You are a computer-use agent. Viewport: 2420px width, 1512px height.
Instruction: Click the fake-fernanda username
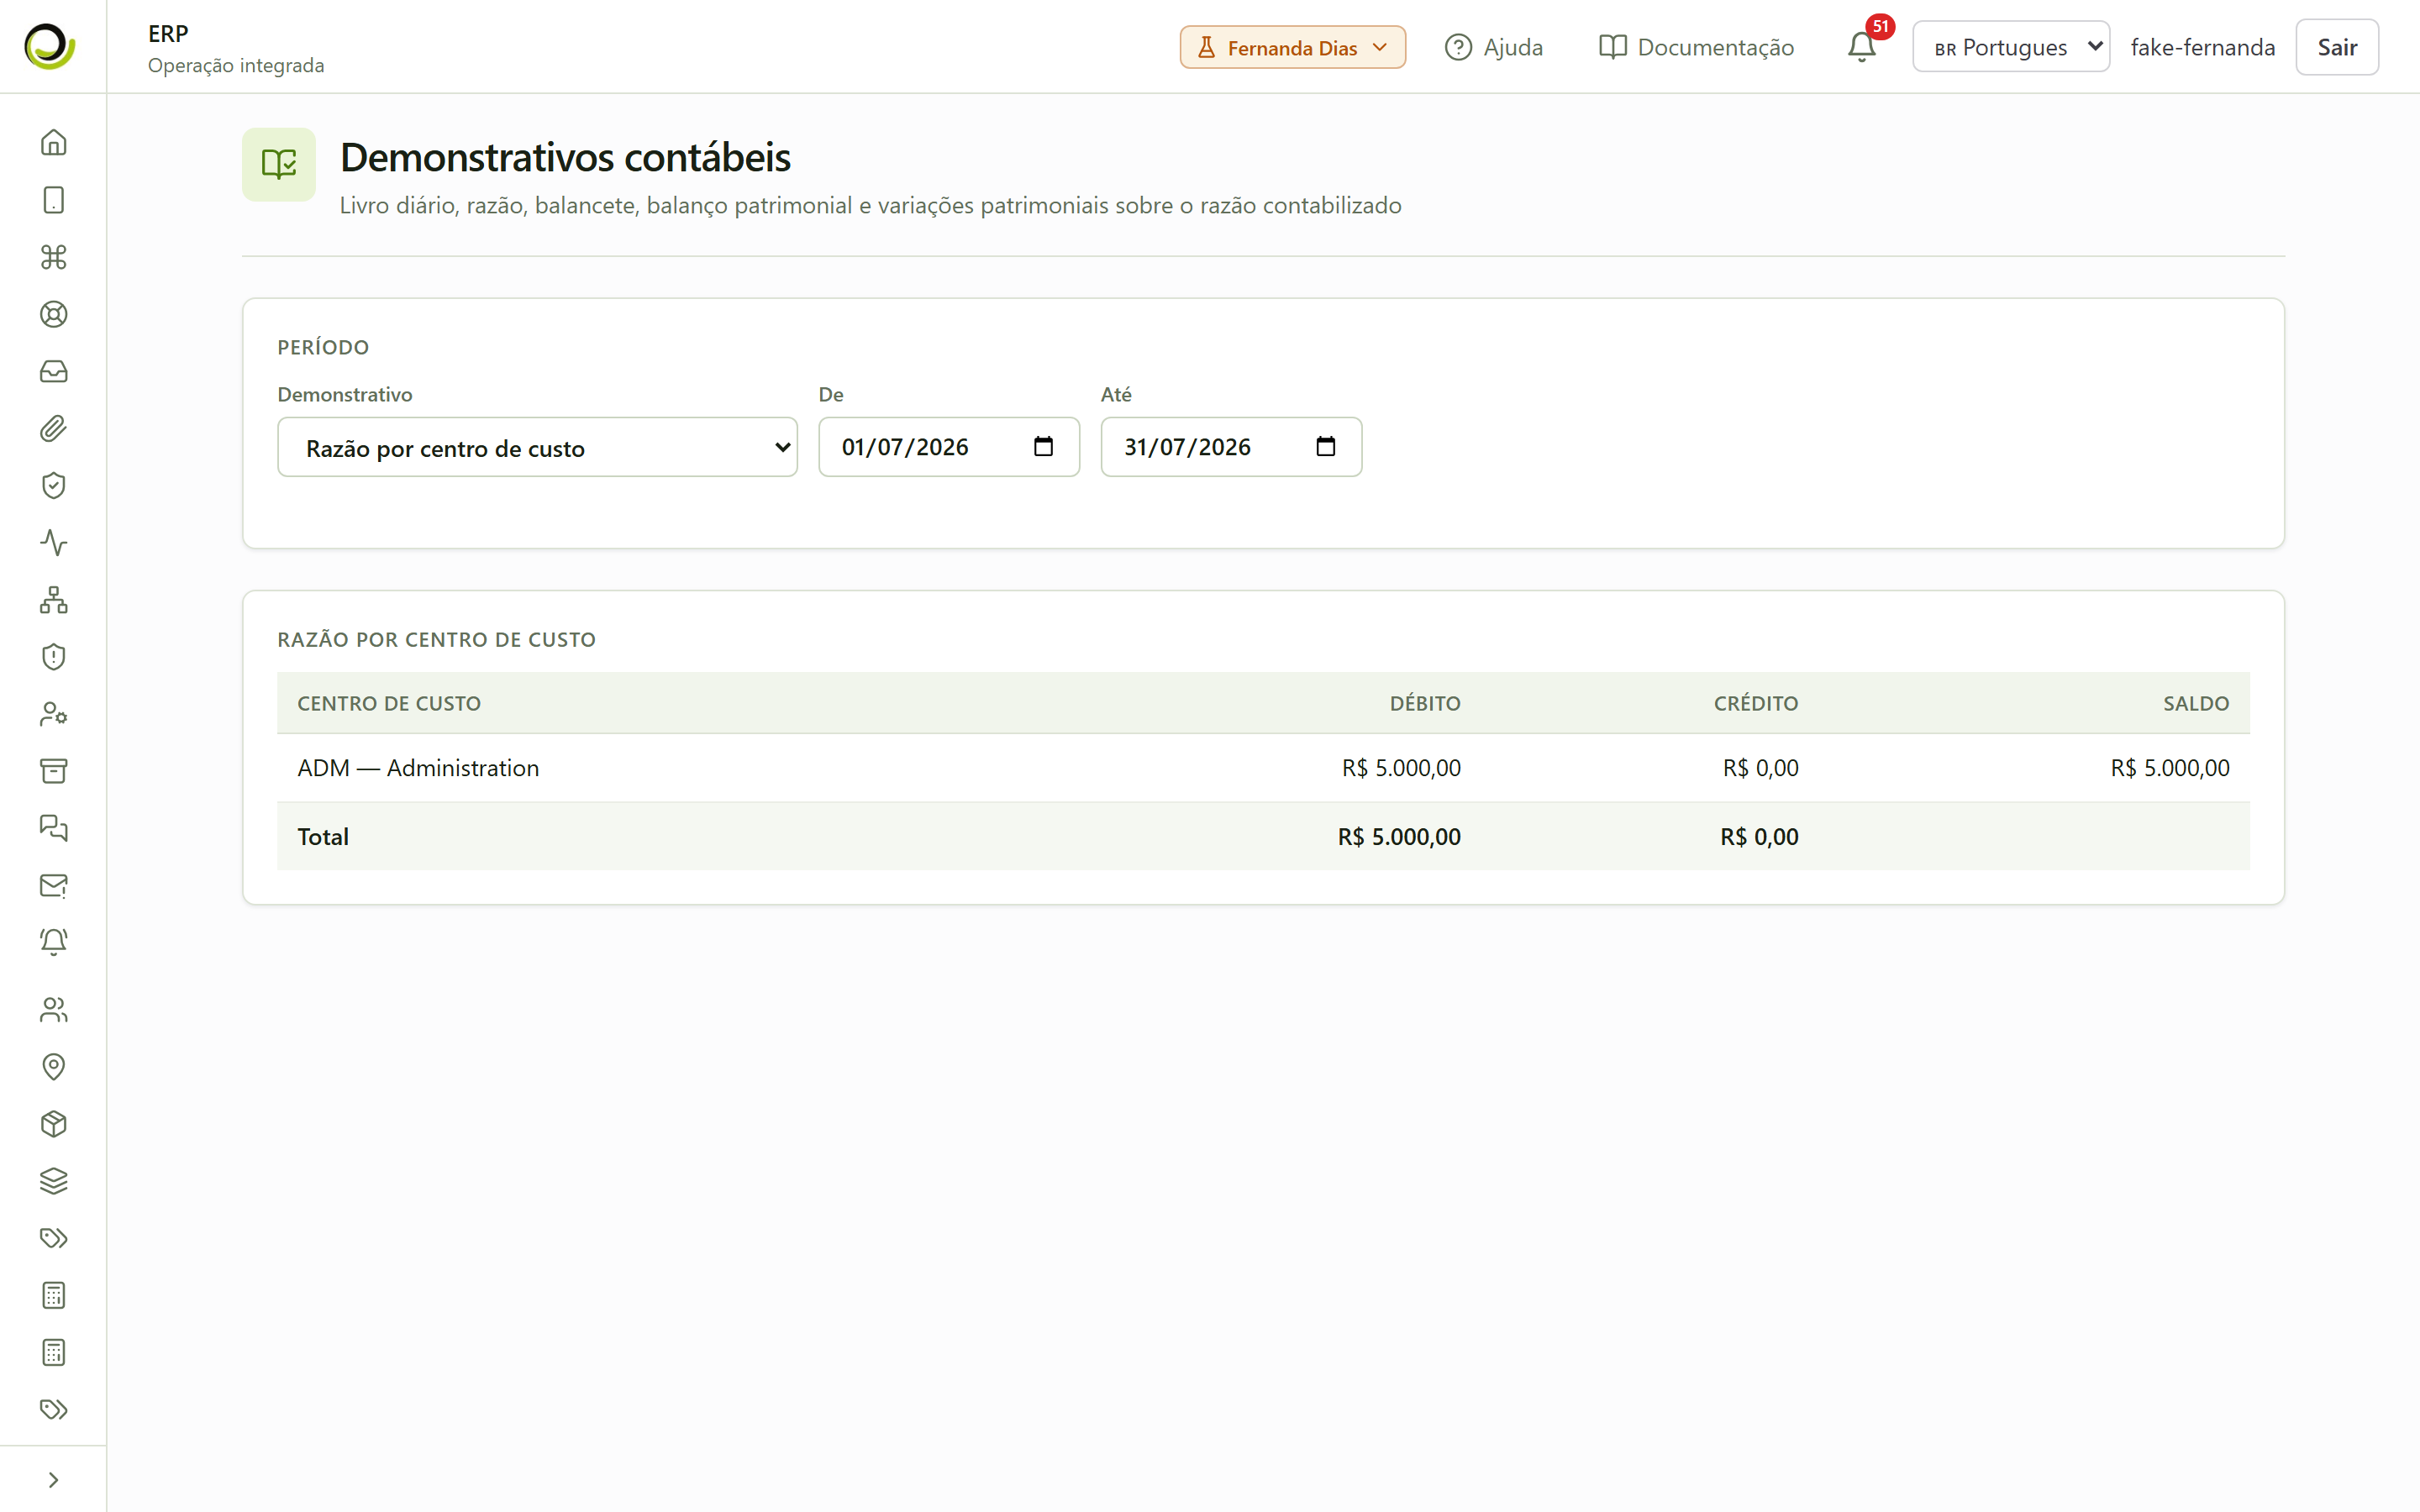click(x=2202, y=47)
